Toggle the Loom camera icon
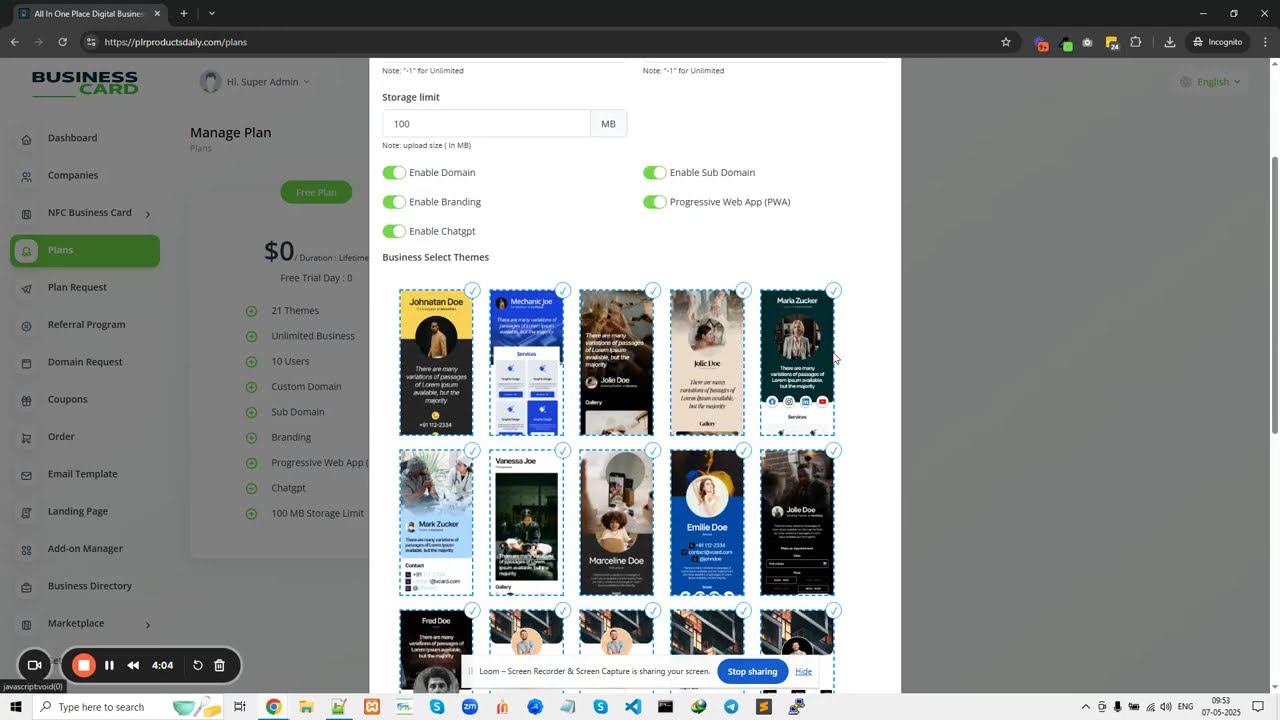The height and width of the screenshot is (720, 1280). click(x=34, y=665)
